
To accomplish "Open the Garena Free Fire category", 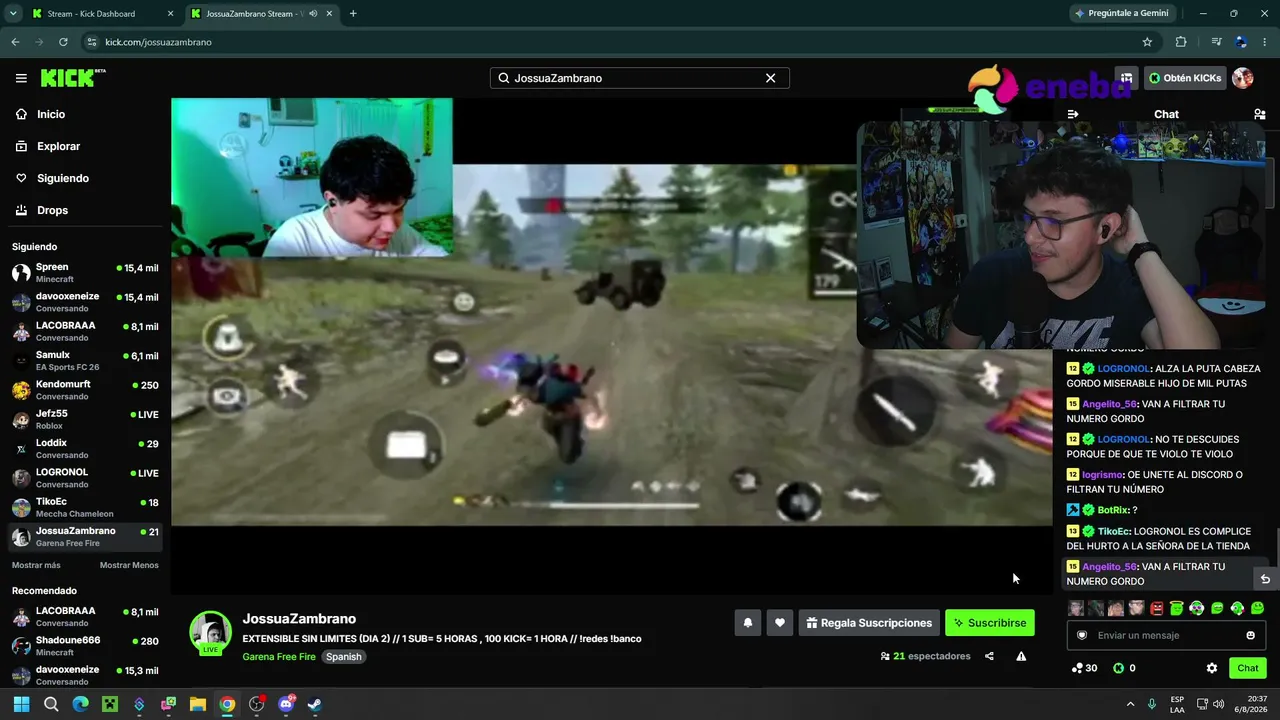I will 279,657.
